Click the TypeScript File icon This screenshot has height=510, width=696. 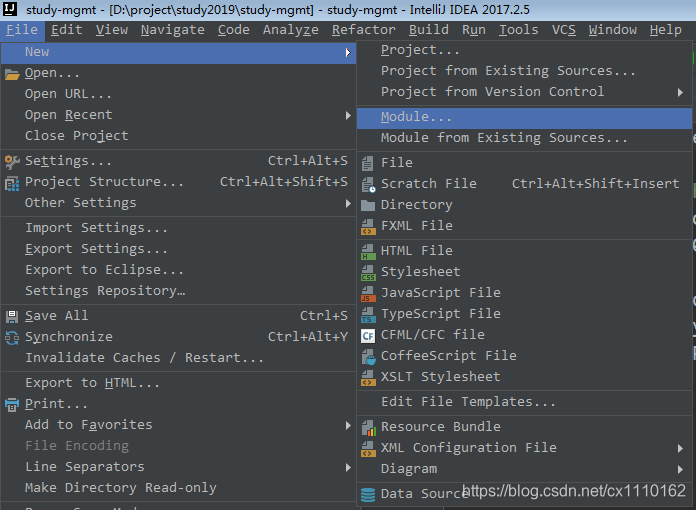pyautogui.click(x=368, y=315)
